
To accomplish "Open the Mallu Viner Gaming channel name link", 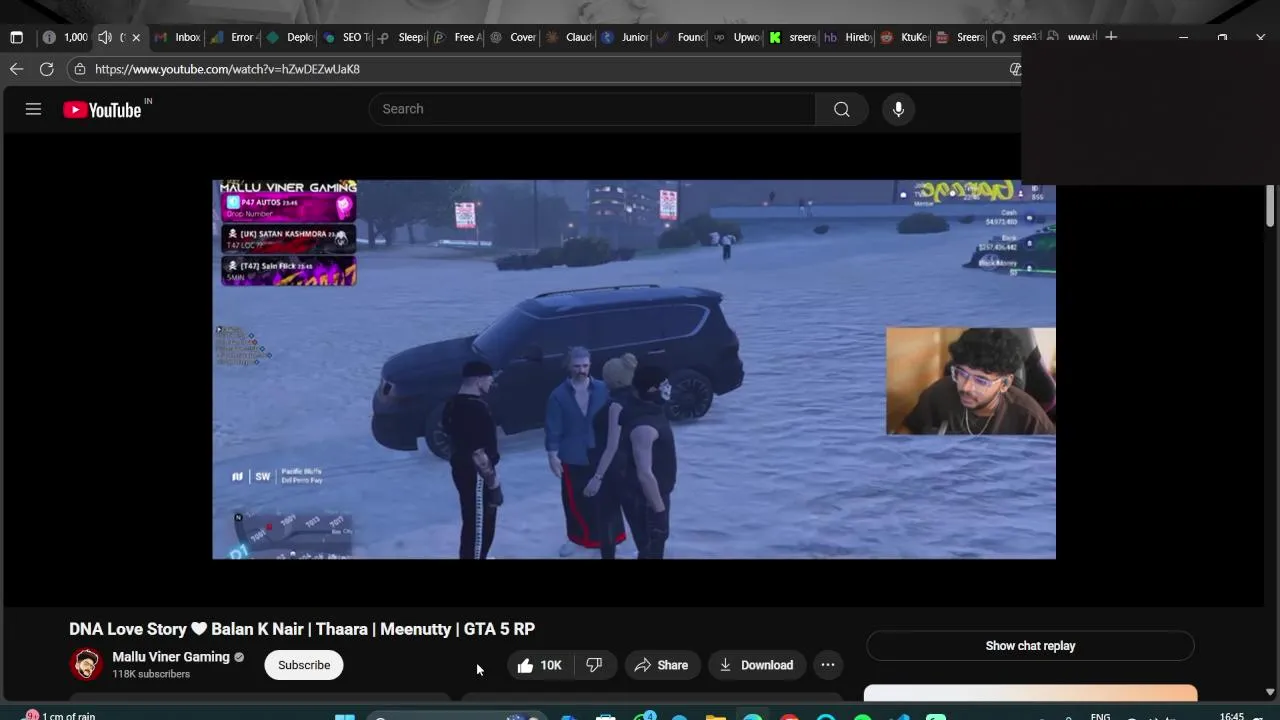I will click(x=171, y=657).
